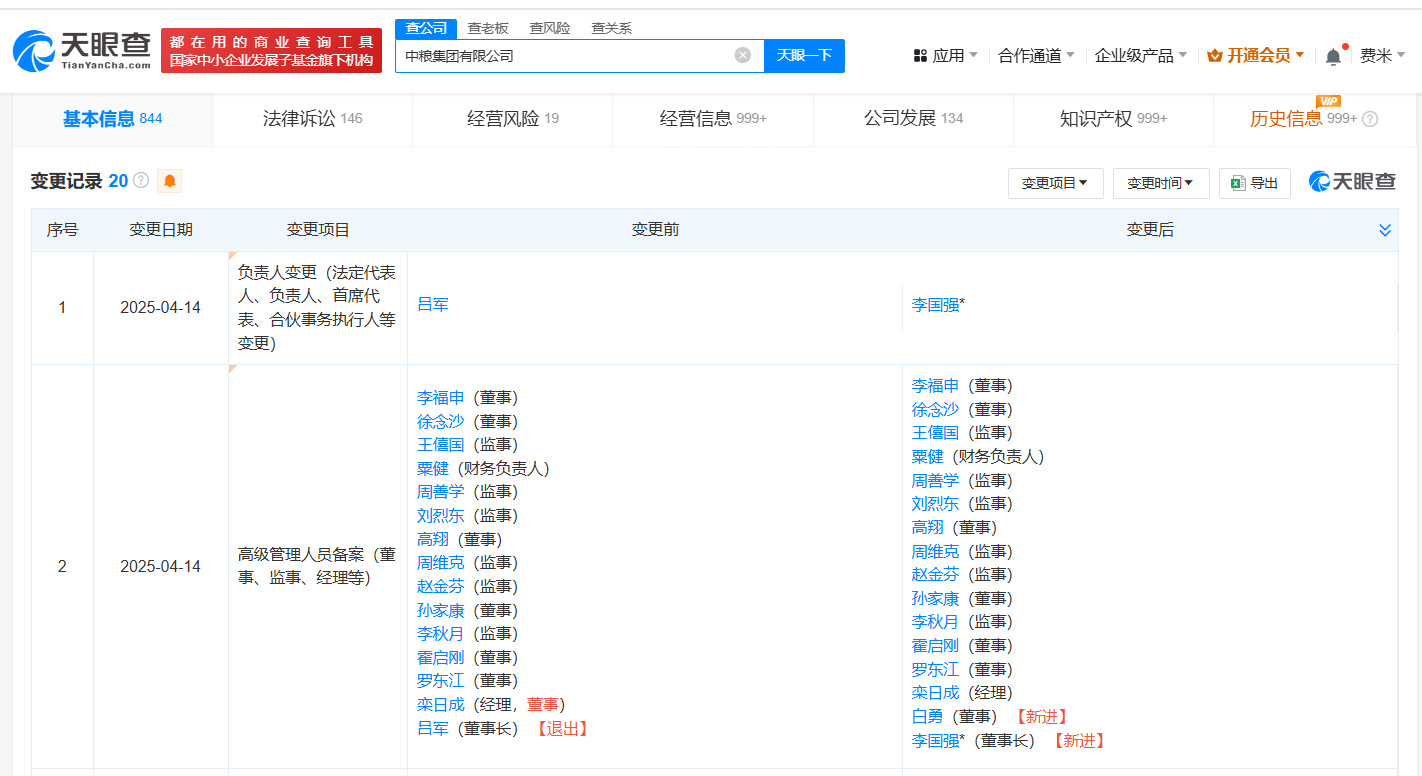Viewport: 1422px width, 776px height.
Task: Select the 查关系 search tab
Action: click(611, 28)
